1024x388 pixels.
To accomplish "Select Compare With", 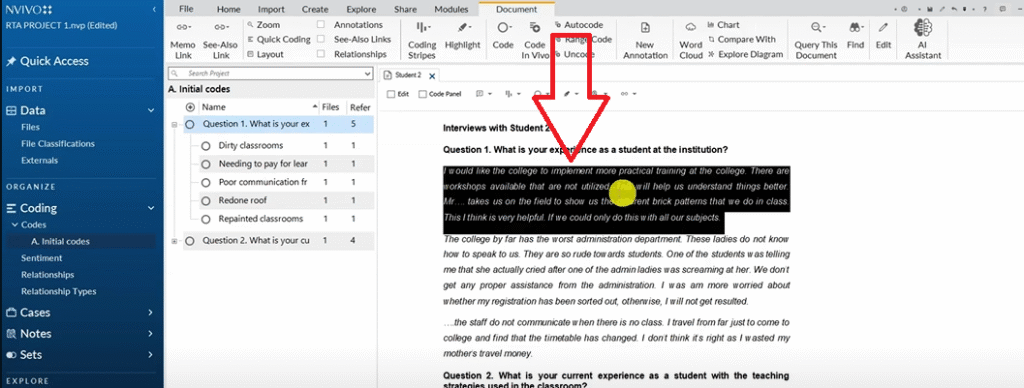I will tap(742, 39).
